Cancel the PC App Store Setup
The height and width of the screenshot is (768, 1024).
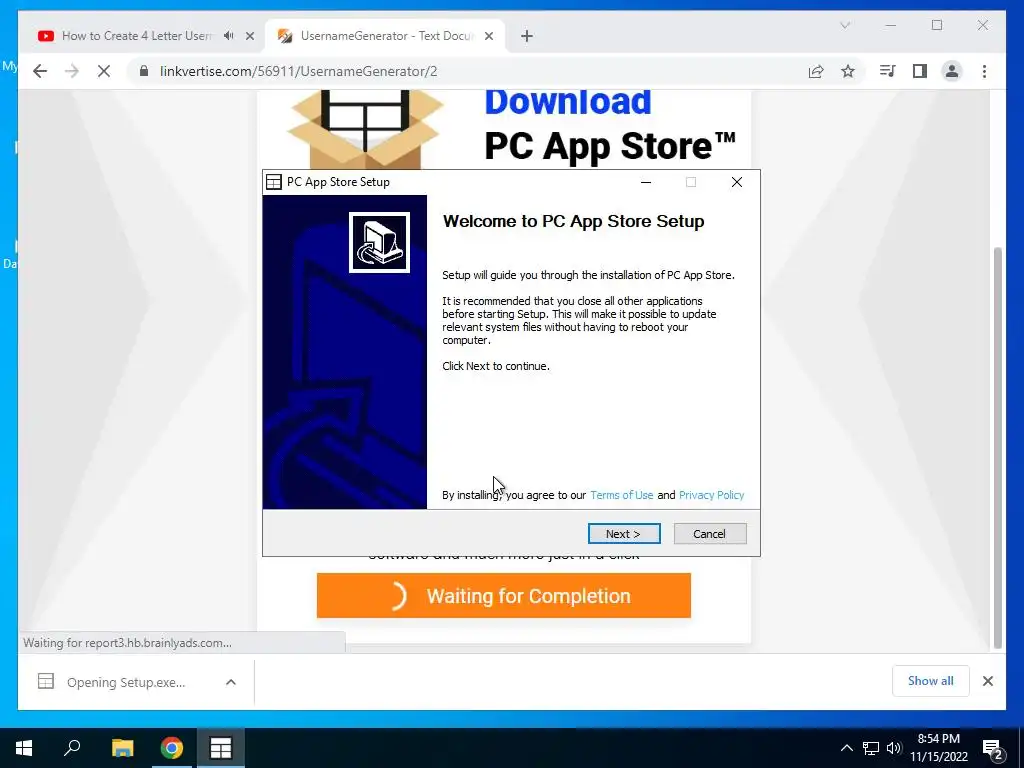click(x=710, y=534)
